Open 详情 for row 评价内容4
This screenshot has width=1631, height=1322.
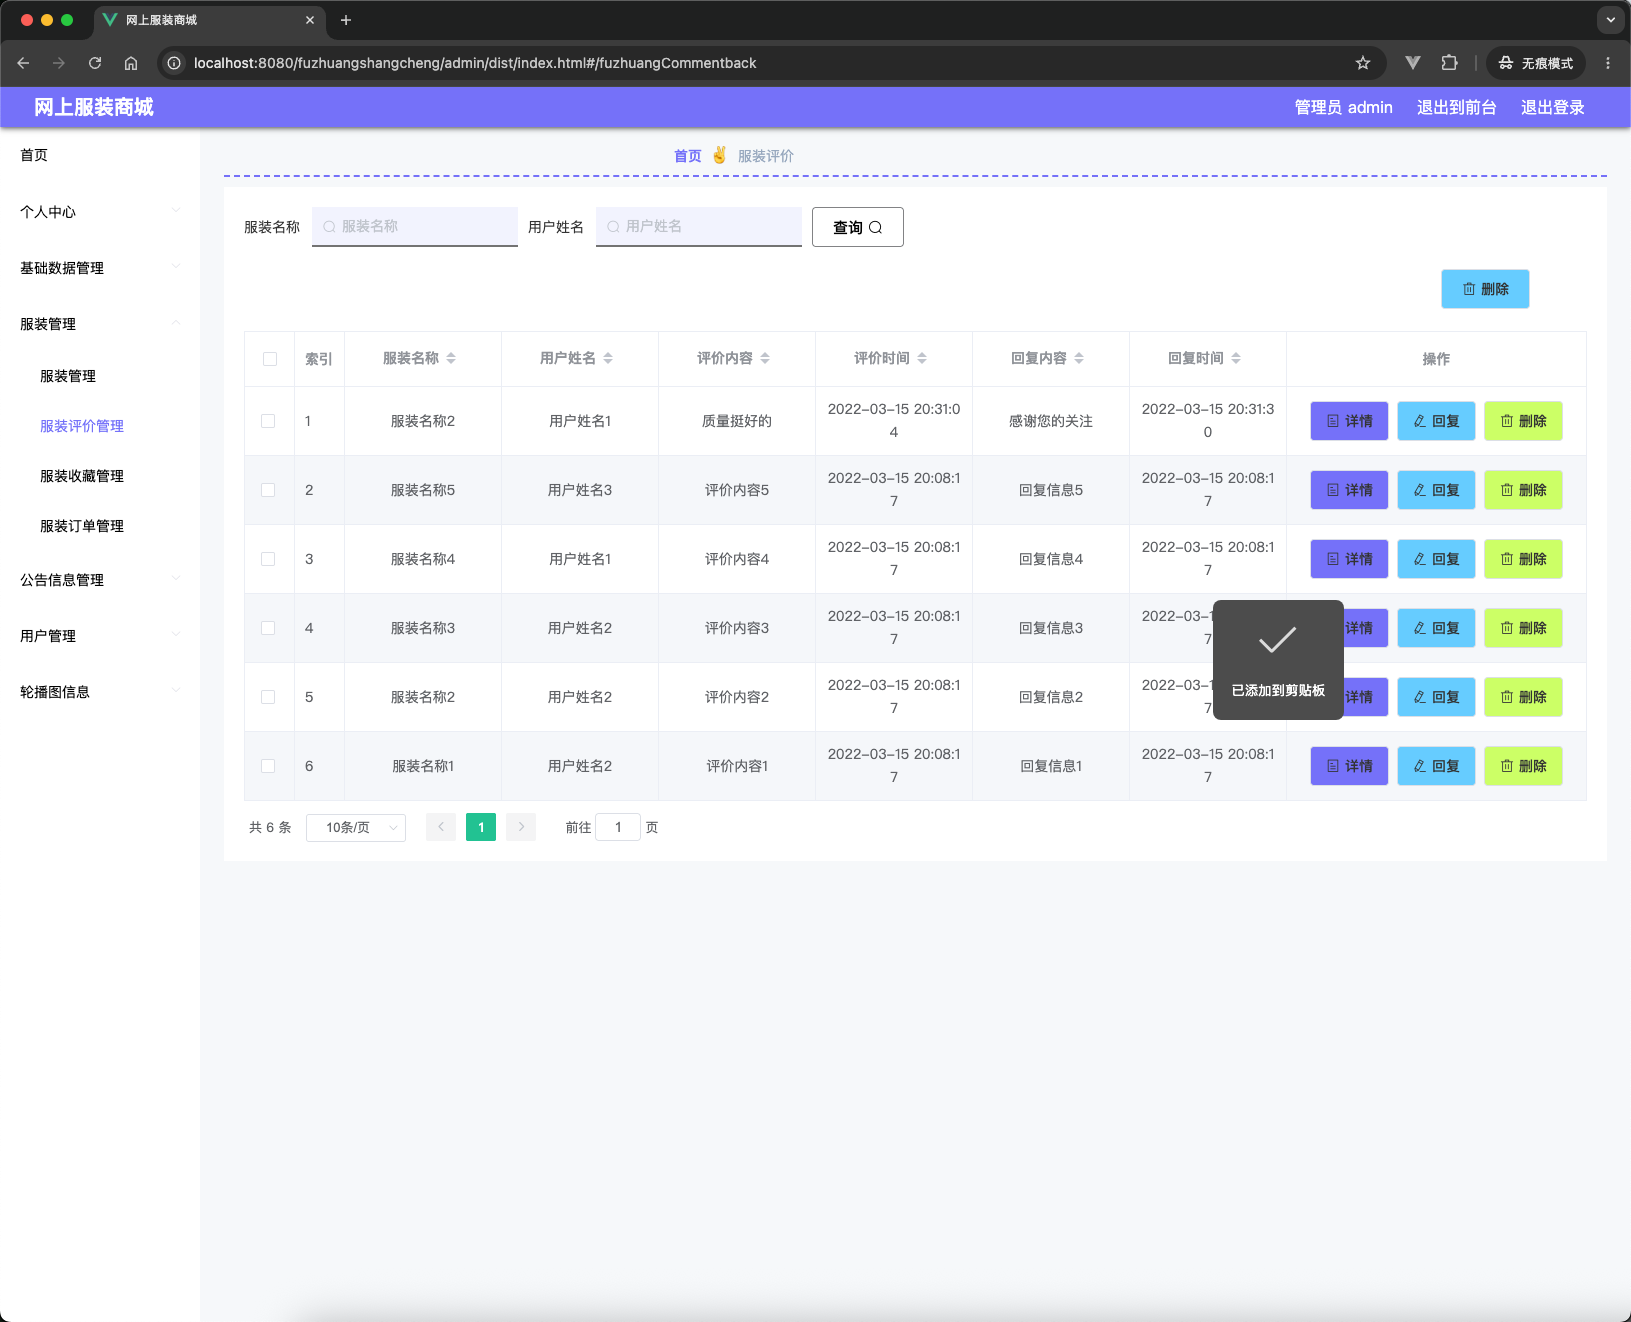point(1349,559)
